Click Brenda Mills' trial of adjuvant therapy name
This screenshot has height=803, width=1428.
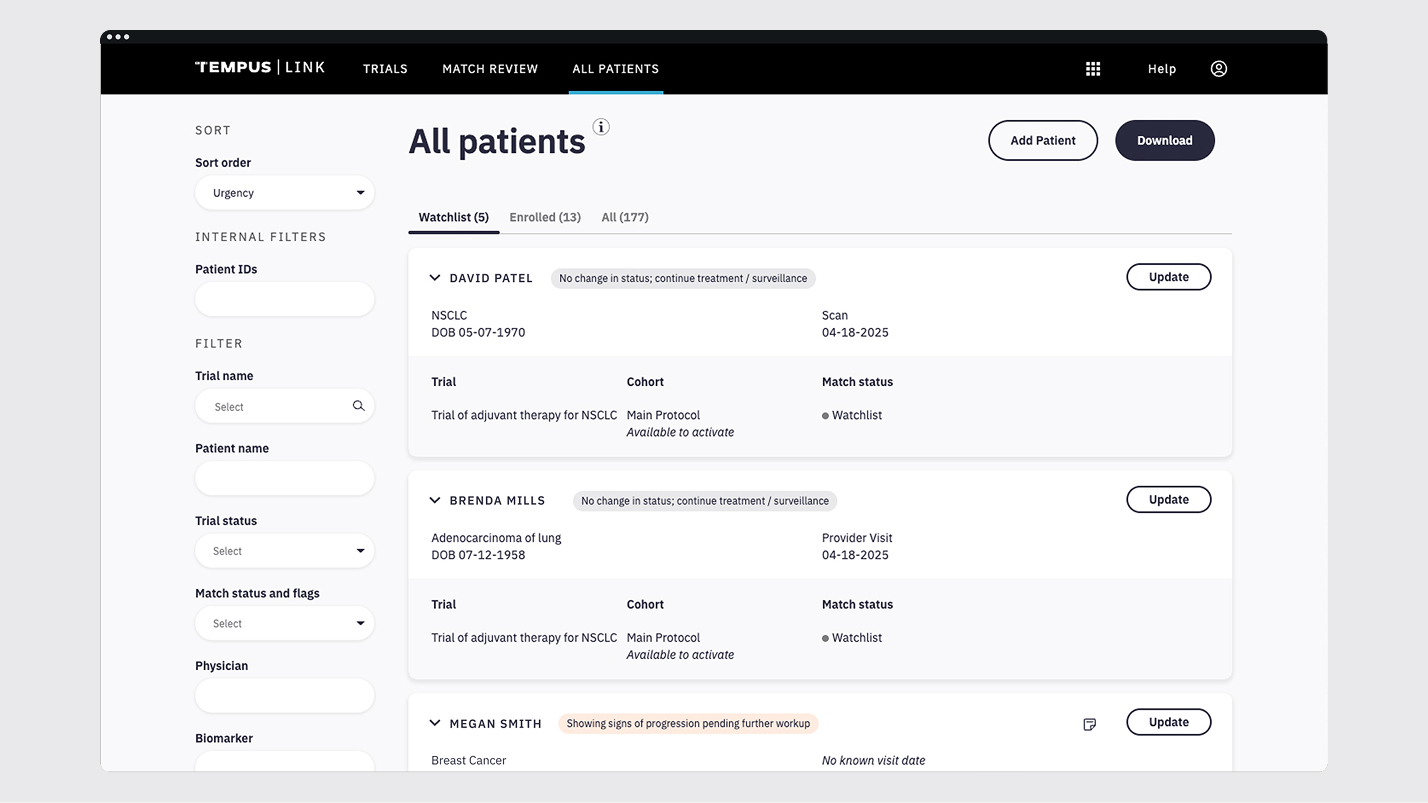tap(524, 638)
